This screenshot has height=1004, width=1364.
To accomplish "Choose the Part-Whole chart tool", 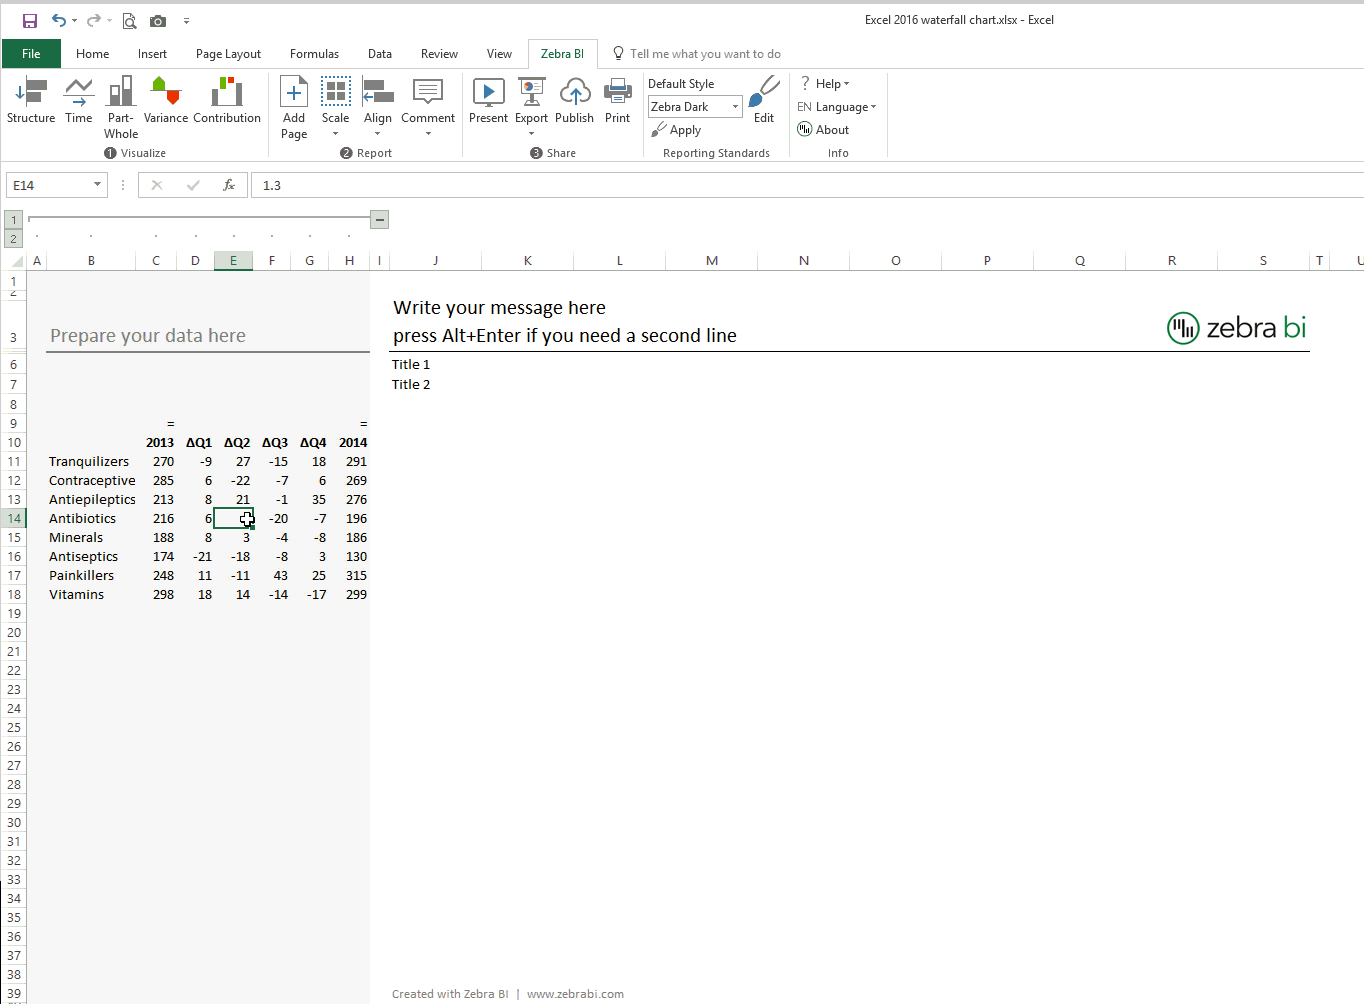I will click(x=121, y=108).
